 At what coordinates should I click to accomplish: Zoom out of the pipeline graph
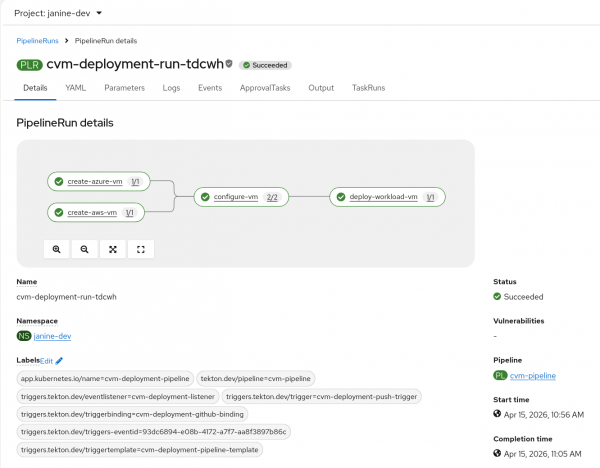[85, 249]
